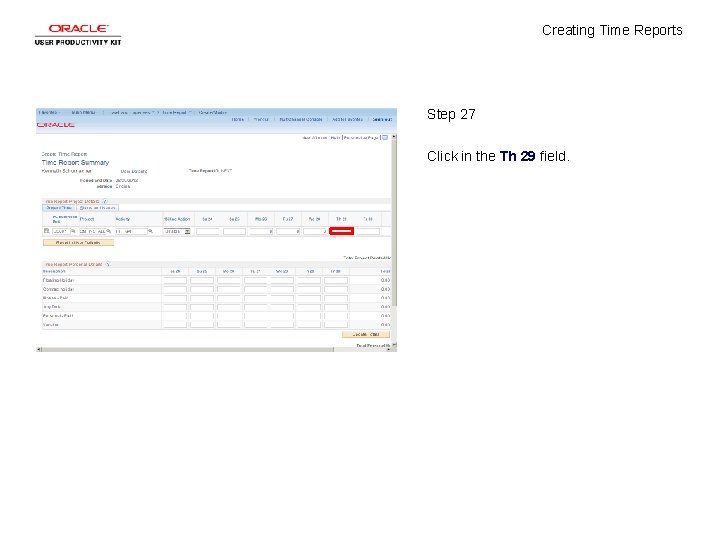Click the Time Report Personal Details header icon
Image resolution: width=720 pixels, height=540 pixels.
coord(108,264)
